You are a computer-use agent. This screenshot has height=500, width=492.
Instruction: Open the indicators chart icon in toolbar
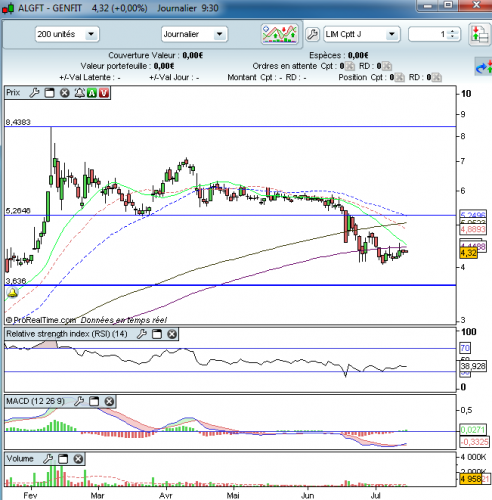coord(280,34)
